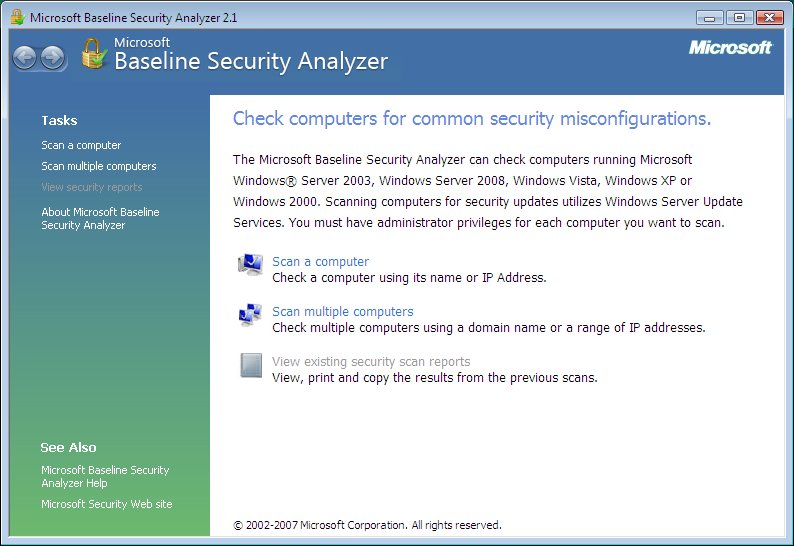The image size is (794, 546).
Task: Close the Baseline Security Analyzer window
Action: [x=770, y=18]
